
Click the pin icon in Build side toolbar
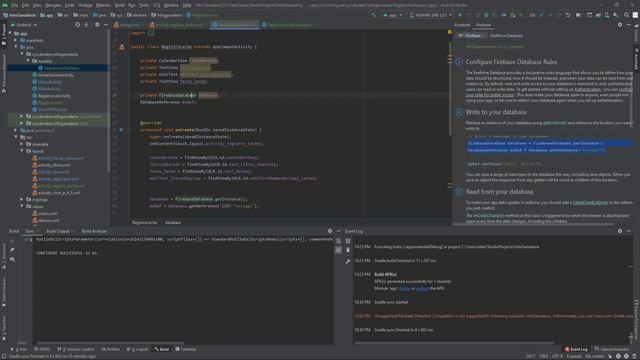(12, 250)
